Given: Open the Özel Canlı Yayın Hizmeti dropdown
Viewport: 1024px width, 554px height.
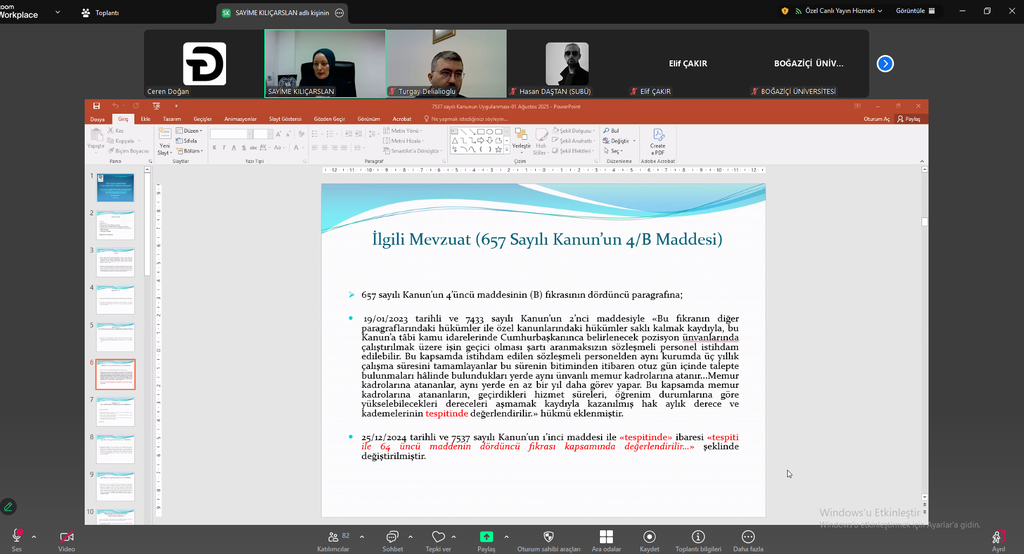Looking at the screenshot, I should (x=839, y=11).
